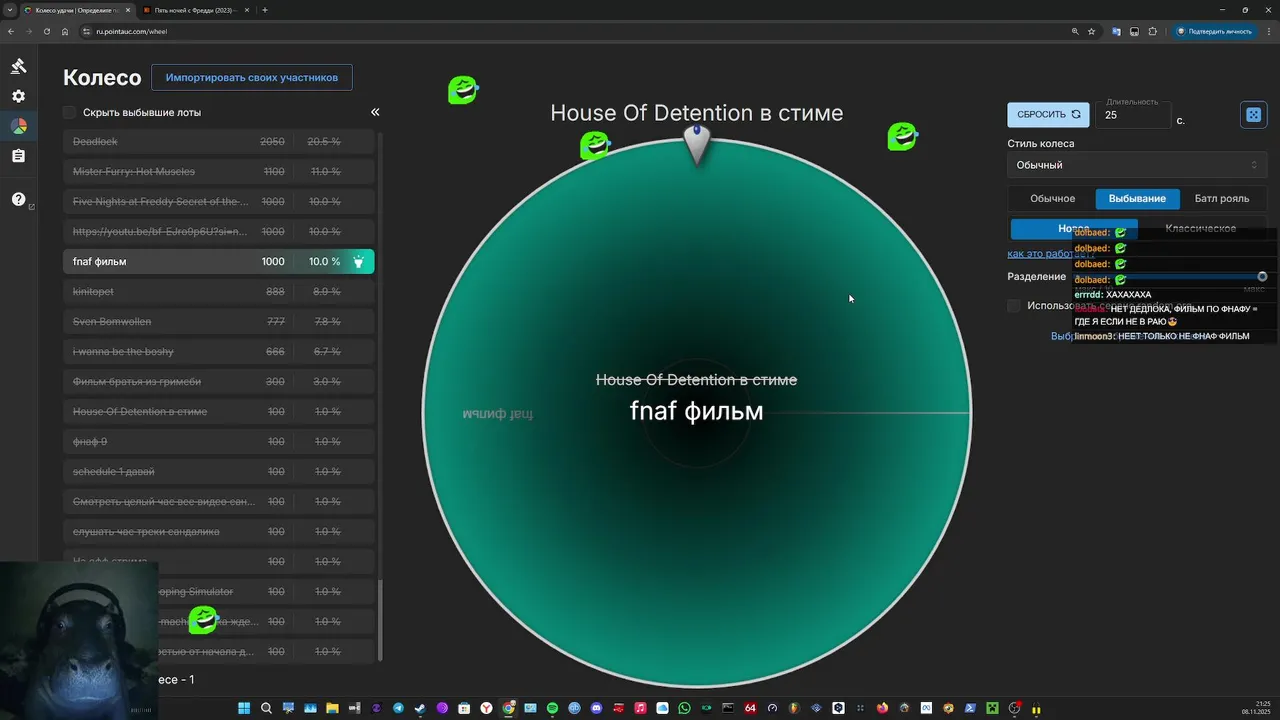The height and width of the screenshot is (720, 1280).
Task: Open the как это работает link
Action: [1050, 254]
